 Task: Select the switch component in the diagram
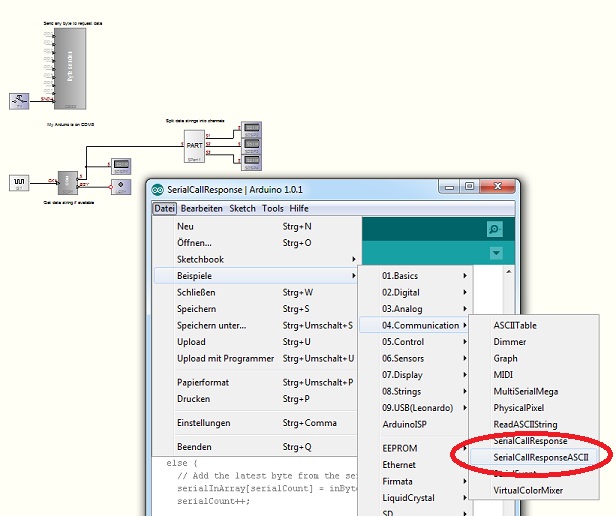[19, 101]
